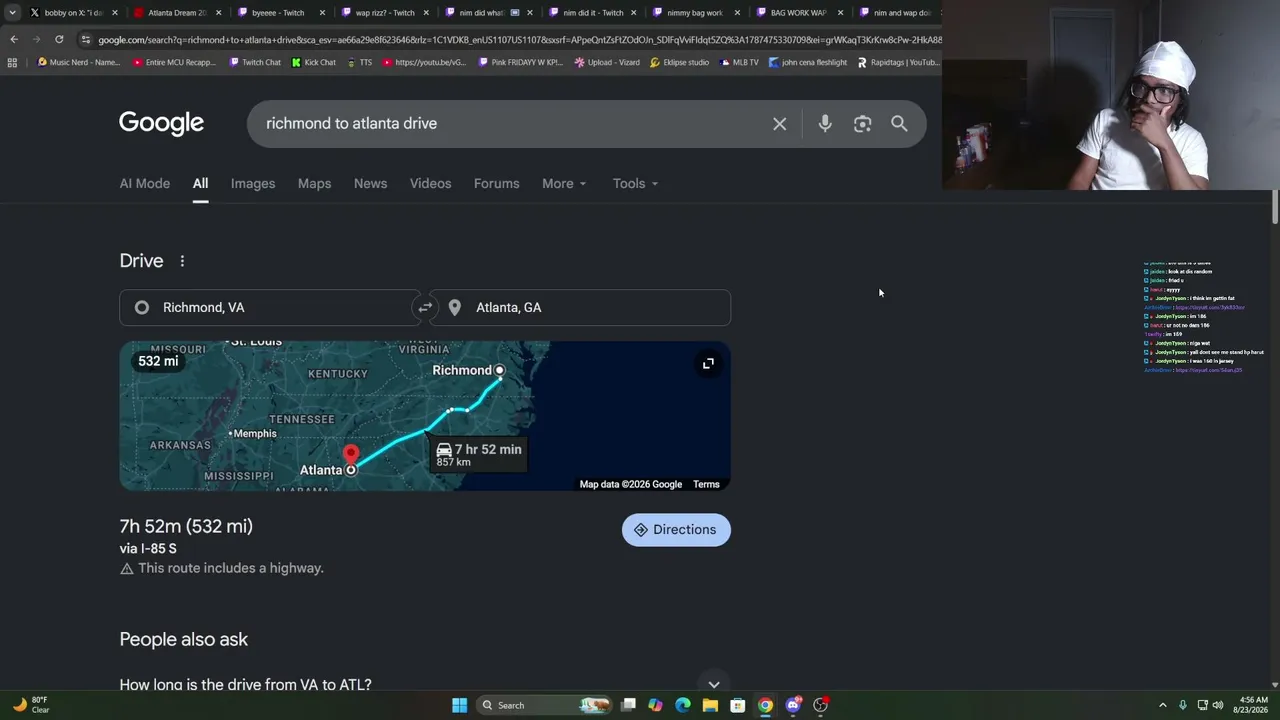This screenshot has width=1280, height=720.
Task: Open Copilot from the taskbar
Action: point(655,705)
